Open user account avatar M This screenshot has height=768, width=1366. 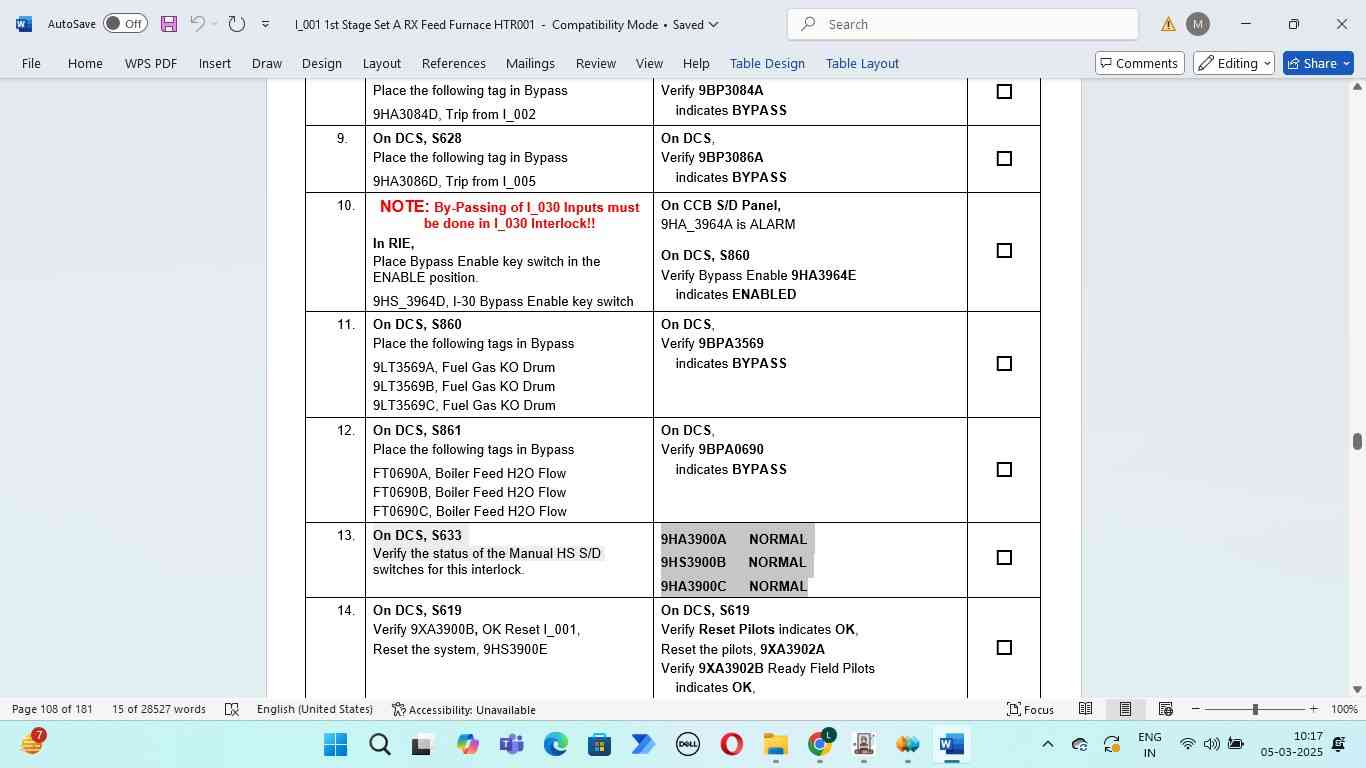1197,24
